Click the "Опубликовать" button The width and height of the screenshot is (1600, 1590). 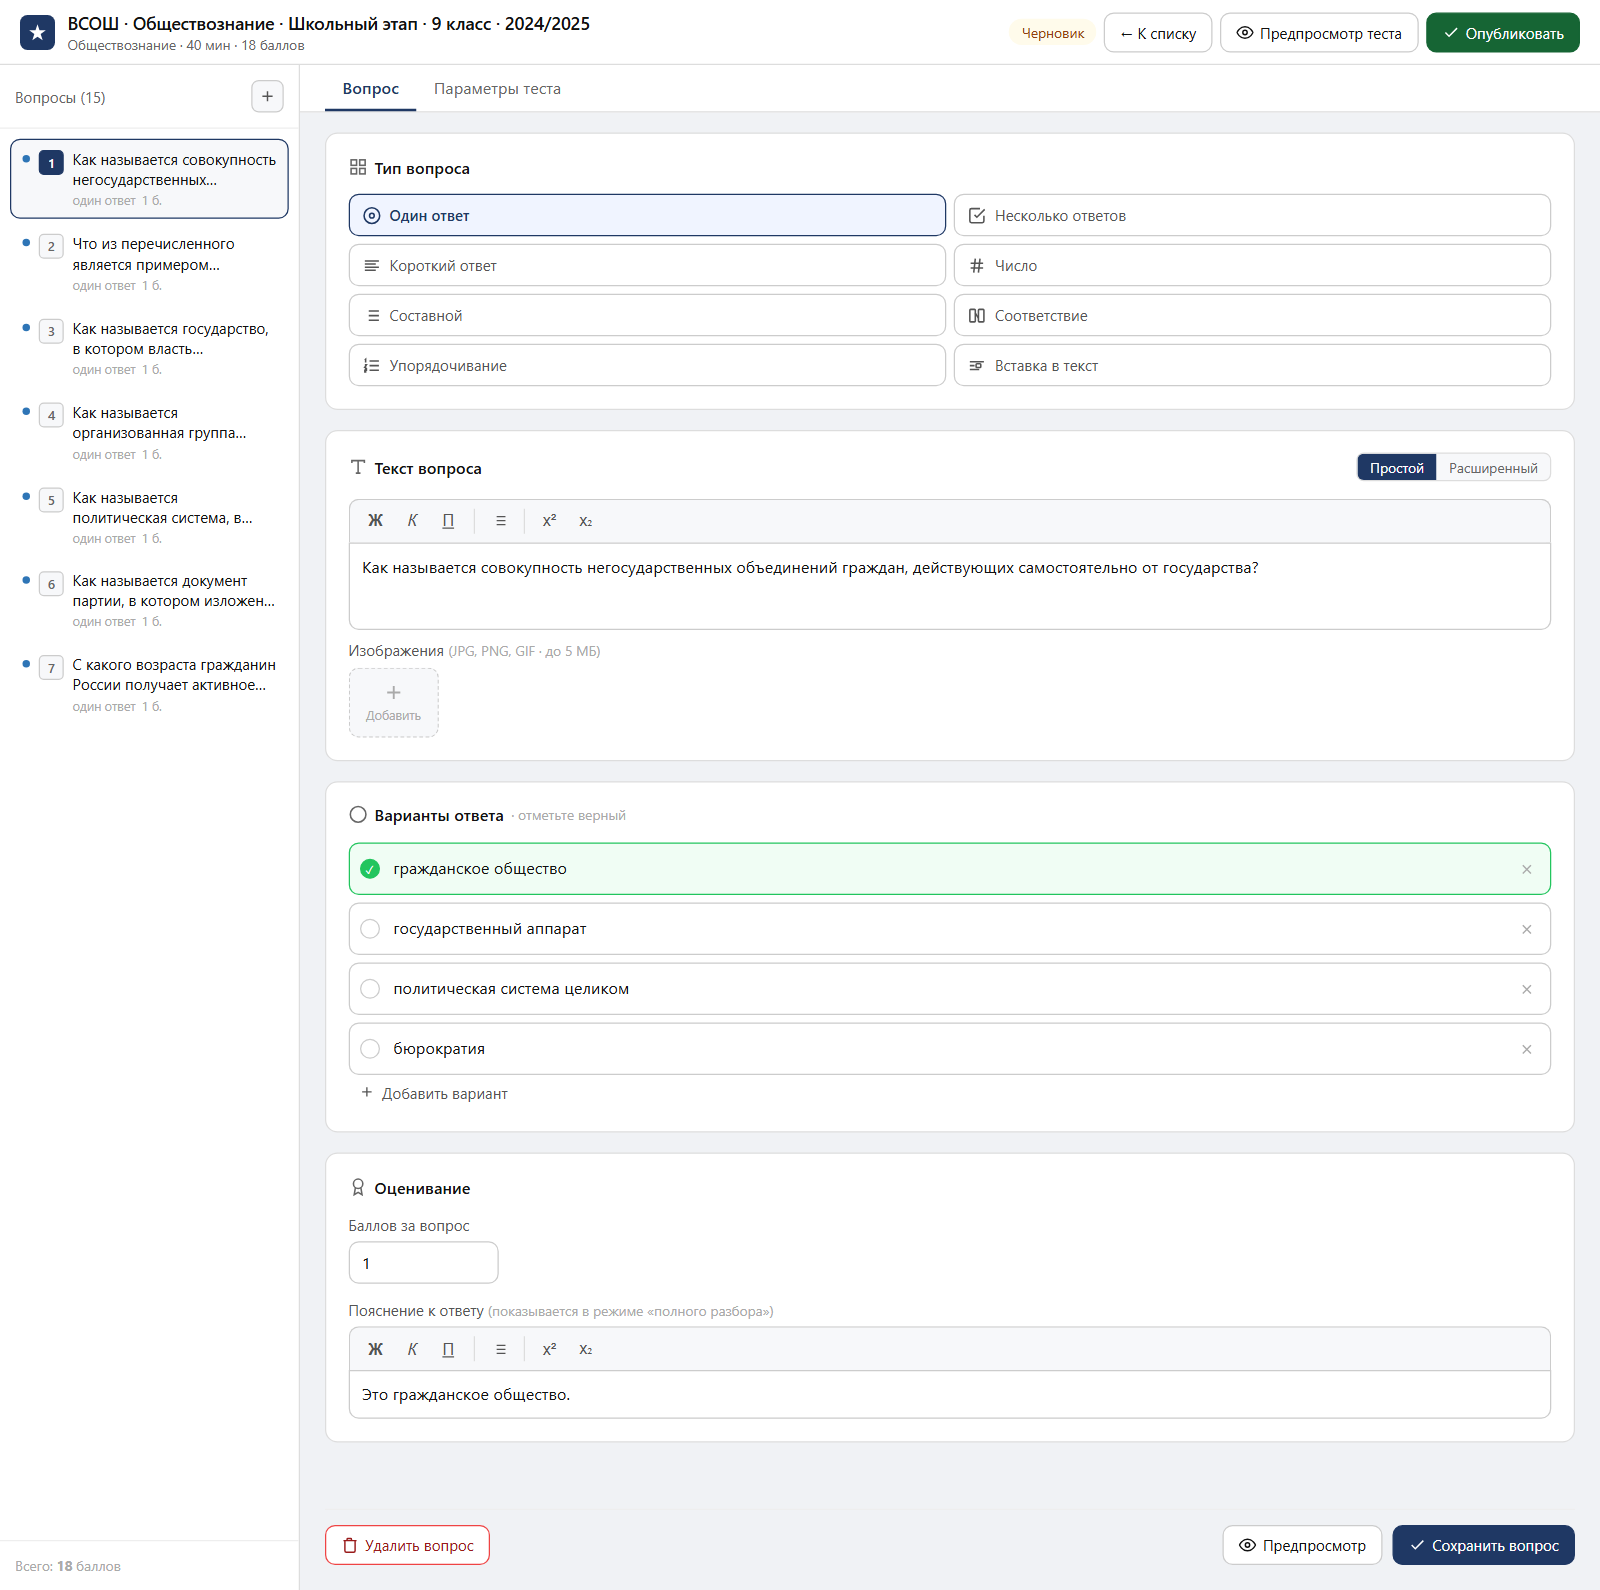(x=1503, y=33)
